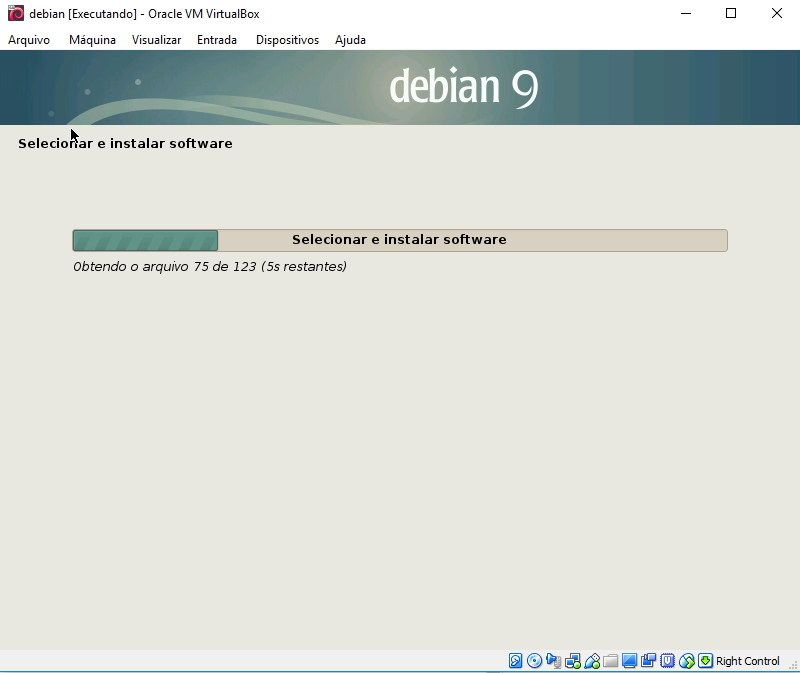800x673 pixels.
Task: Click the green arrow keyboard capture icon
Action: (705, 661)
